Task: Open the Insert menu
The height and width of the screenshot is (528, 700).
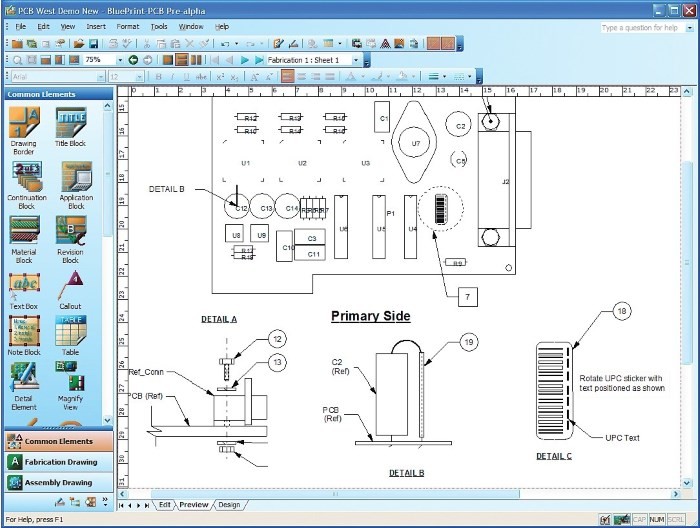Action: tap(96, 26)
